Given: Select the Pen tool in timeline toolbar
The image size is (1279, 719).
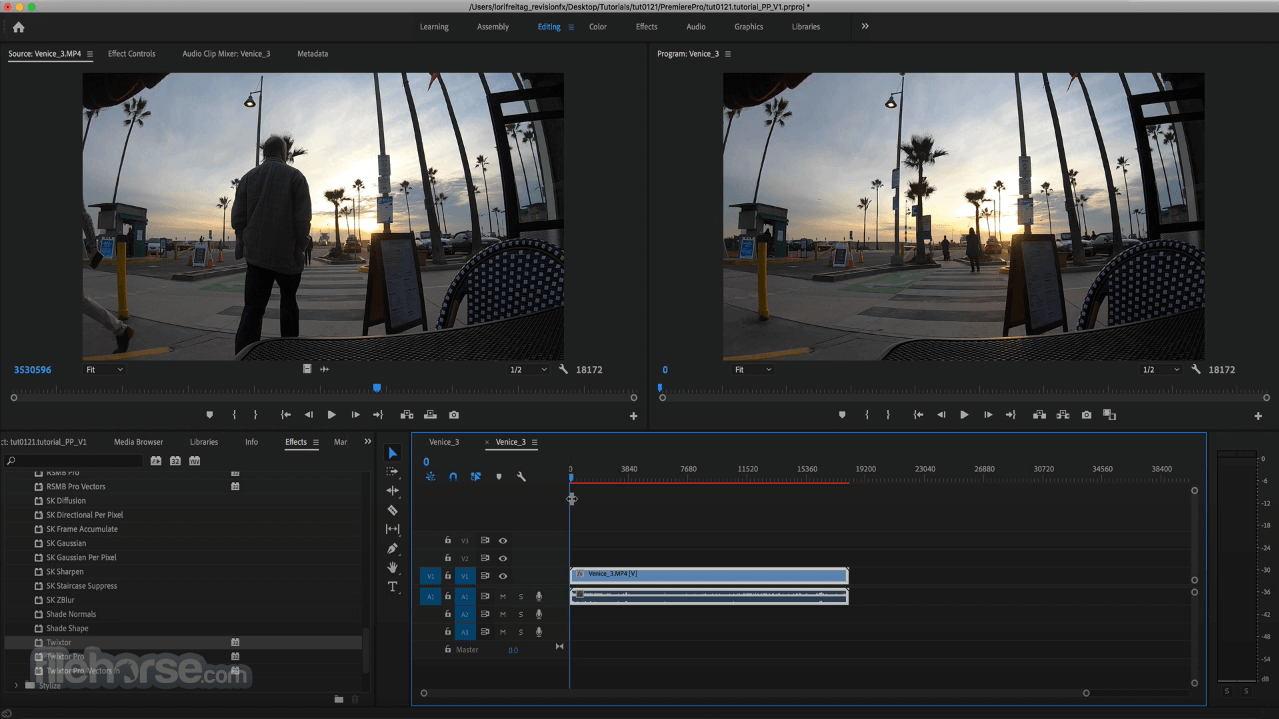Looking at the screenshot, I should [x=393, y=548].
